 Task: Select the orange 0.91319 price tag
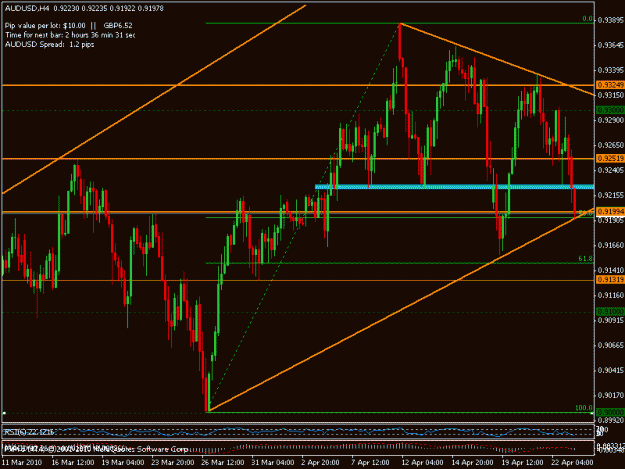pos(610,280)
